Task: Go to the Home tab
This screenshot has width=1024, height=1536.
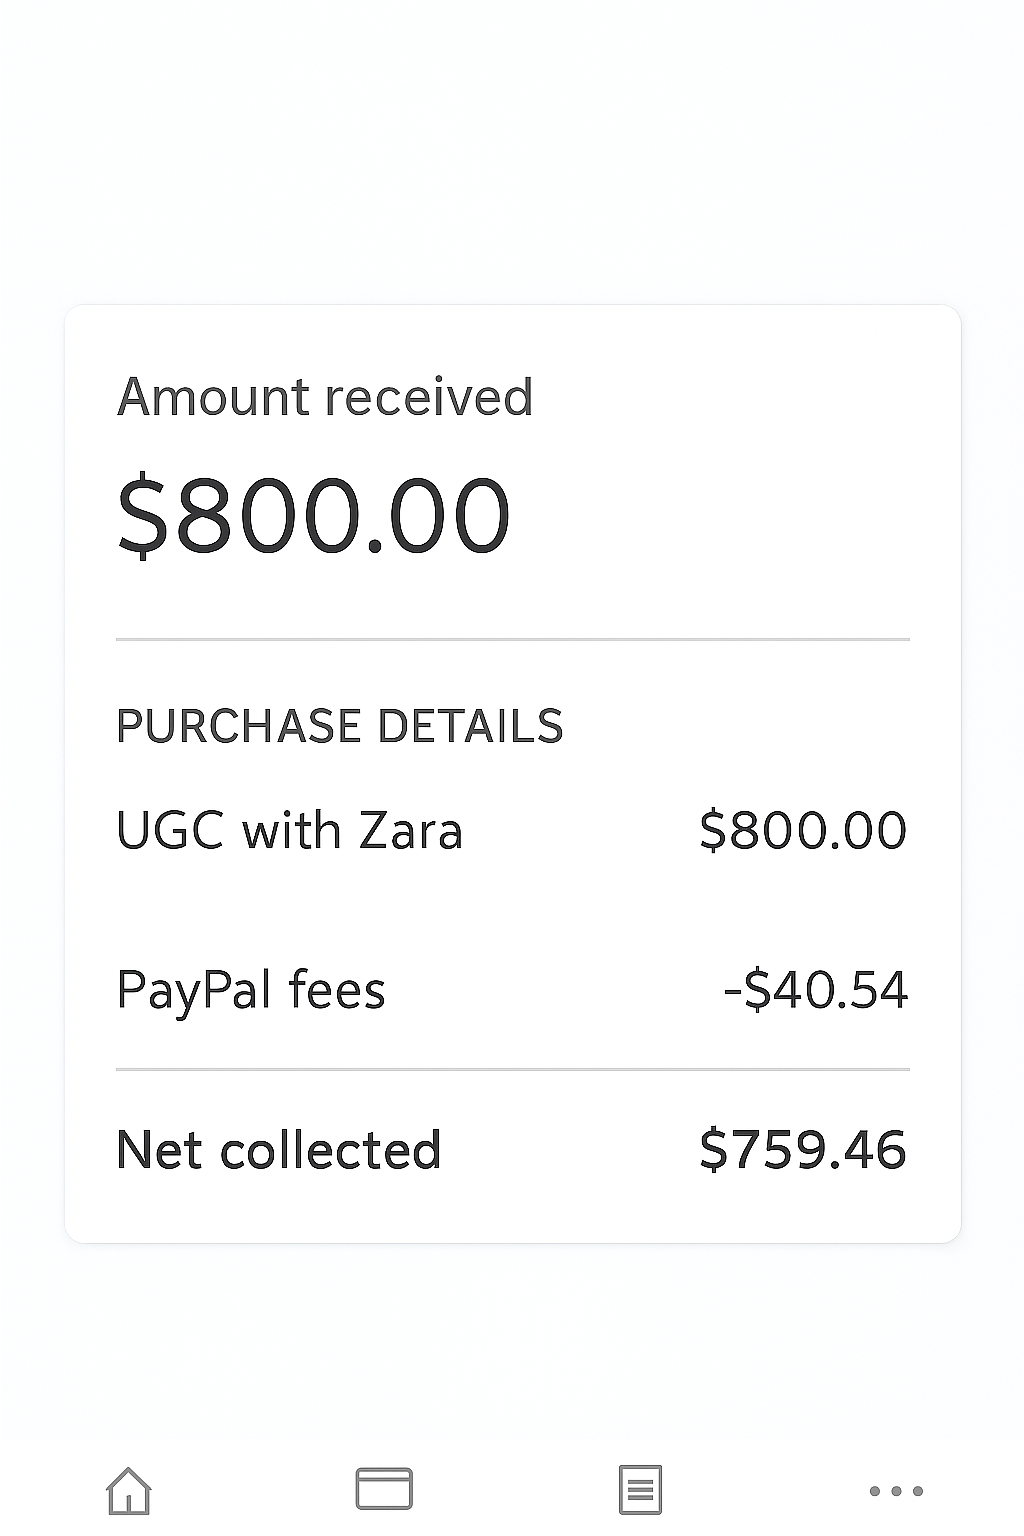Action: [129, 1490]
